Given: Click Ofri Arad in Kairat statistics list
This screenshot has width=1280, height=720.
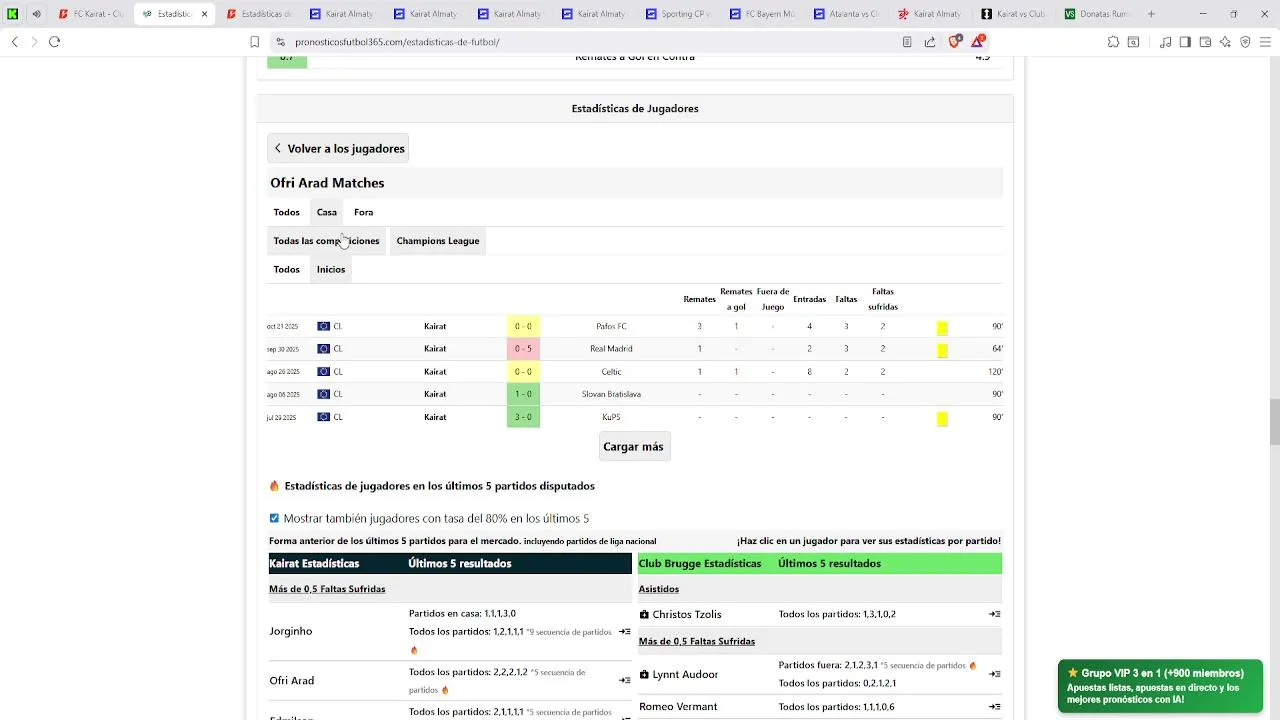Looking at the screenshot, I should coord(292,681).
